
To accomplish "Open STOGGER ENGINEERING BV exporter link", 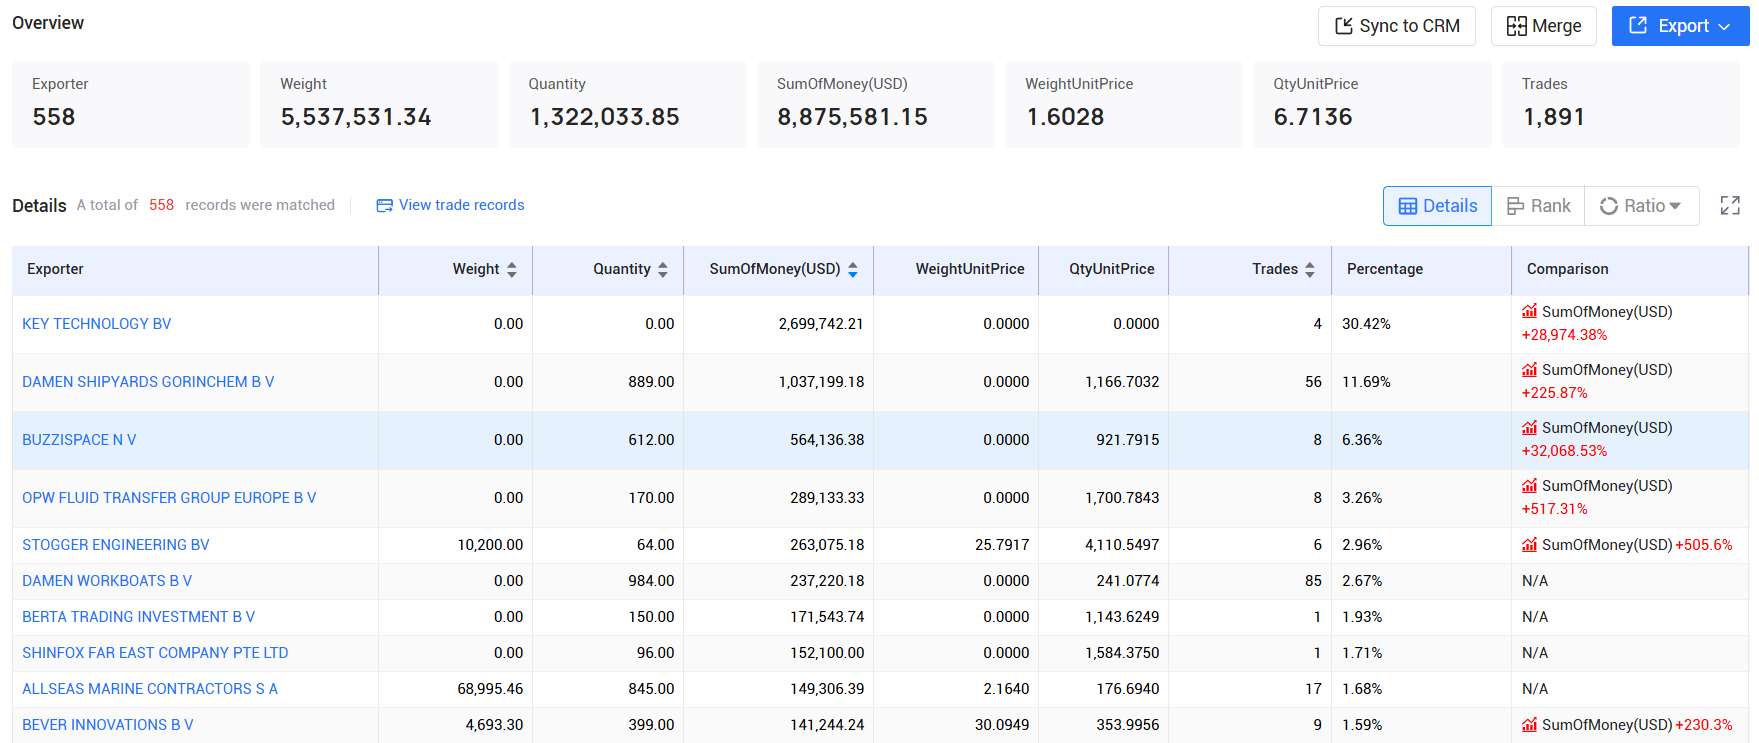I will click(116, 545).
